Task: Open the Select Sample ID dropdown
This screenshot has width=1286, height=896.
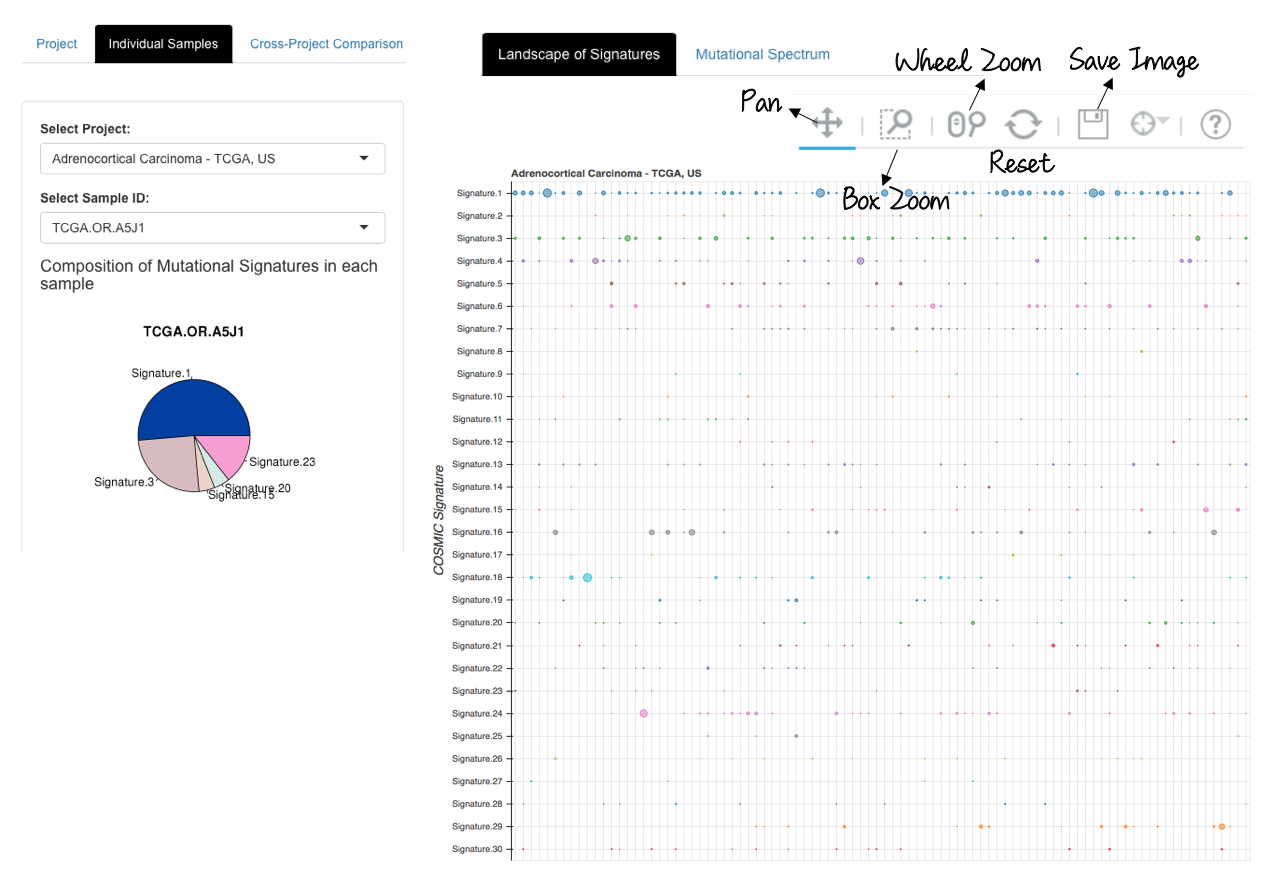Action: click(212, 227)
